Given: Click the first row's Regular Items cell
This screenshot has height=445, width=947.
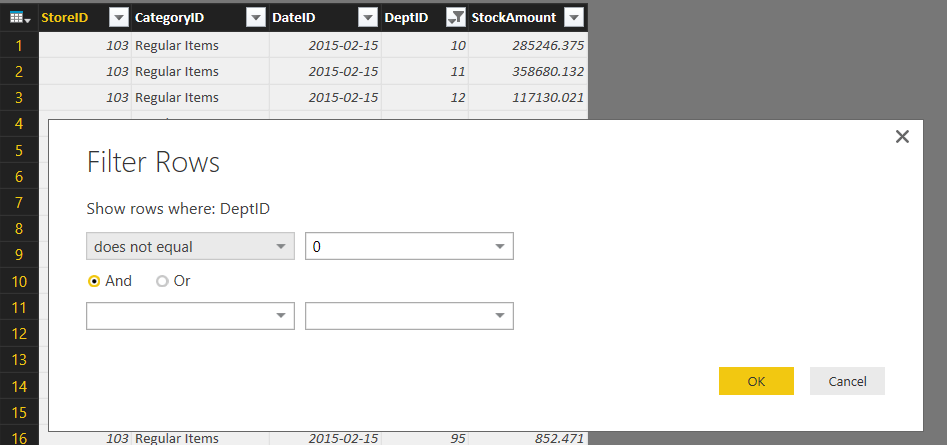Looking at the screenshot, I should coord(200,45).
